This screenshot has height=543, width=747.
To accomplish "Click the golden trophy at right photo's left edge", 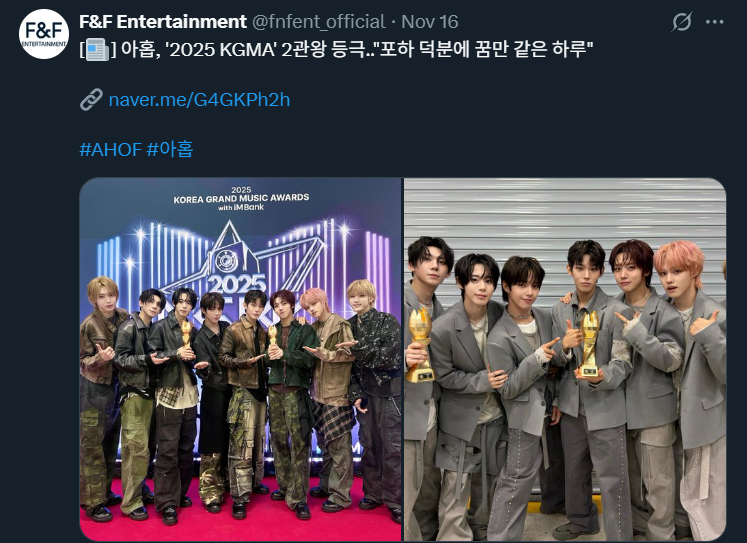I will pyautogui.click(x=419, y=345).
